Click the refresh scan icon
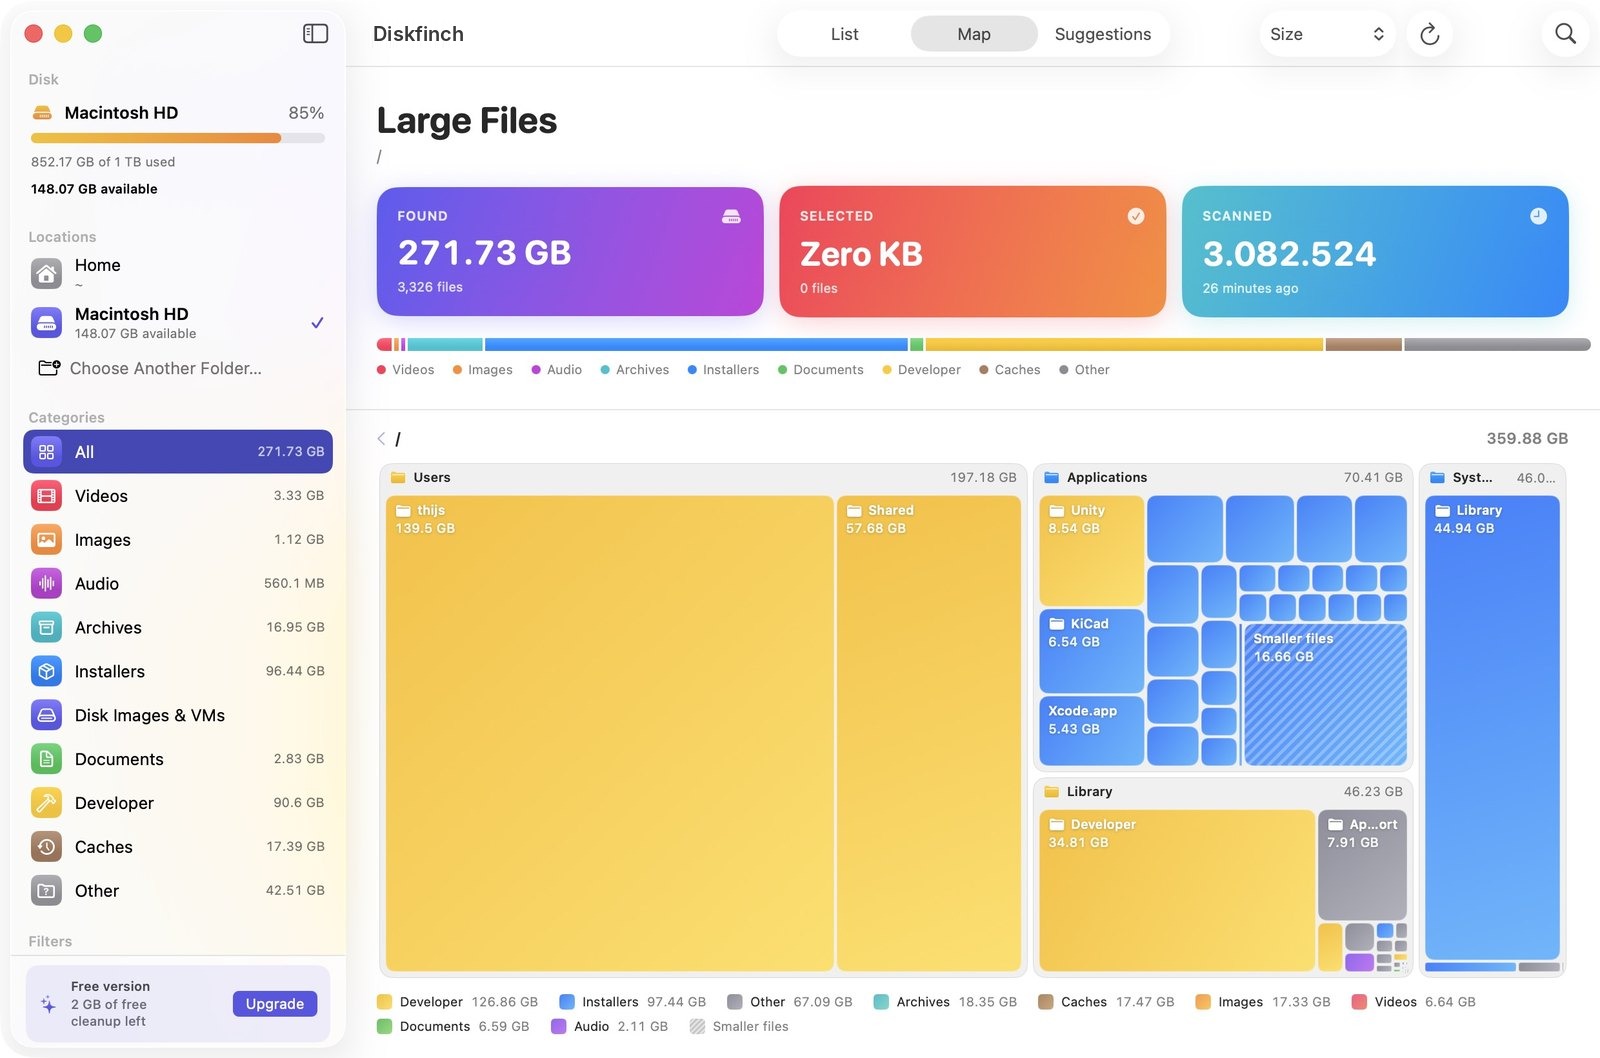The image size is (1600, 1058). (x=1429, y=34)
